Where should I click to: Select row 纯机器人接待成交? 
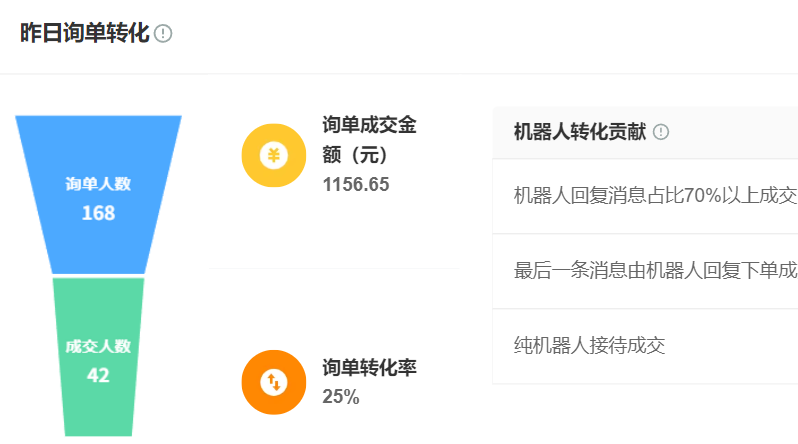(645, 346)
